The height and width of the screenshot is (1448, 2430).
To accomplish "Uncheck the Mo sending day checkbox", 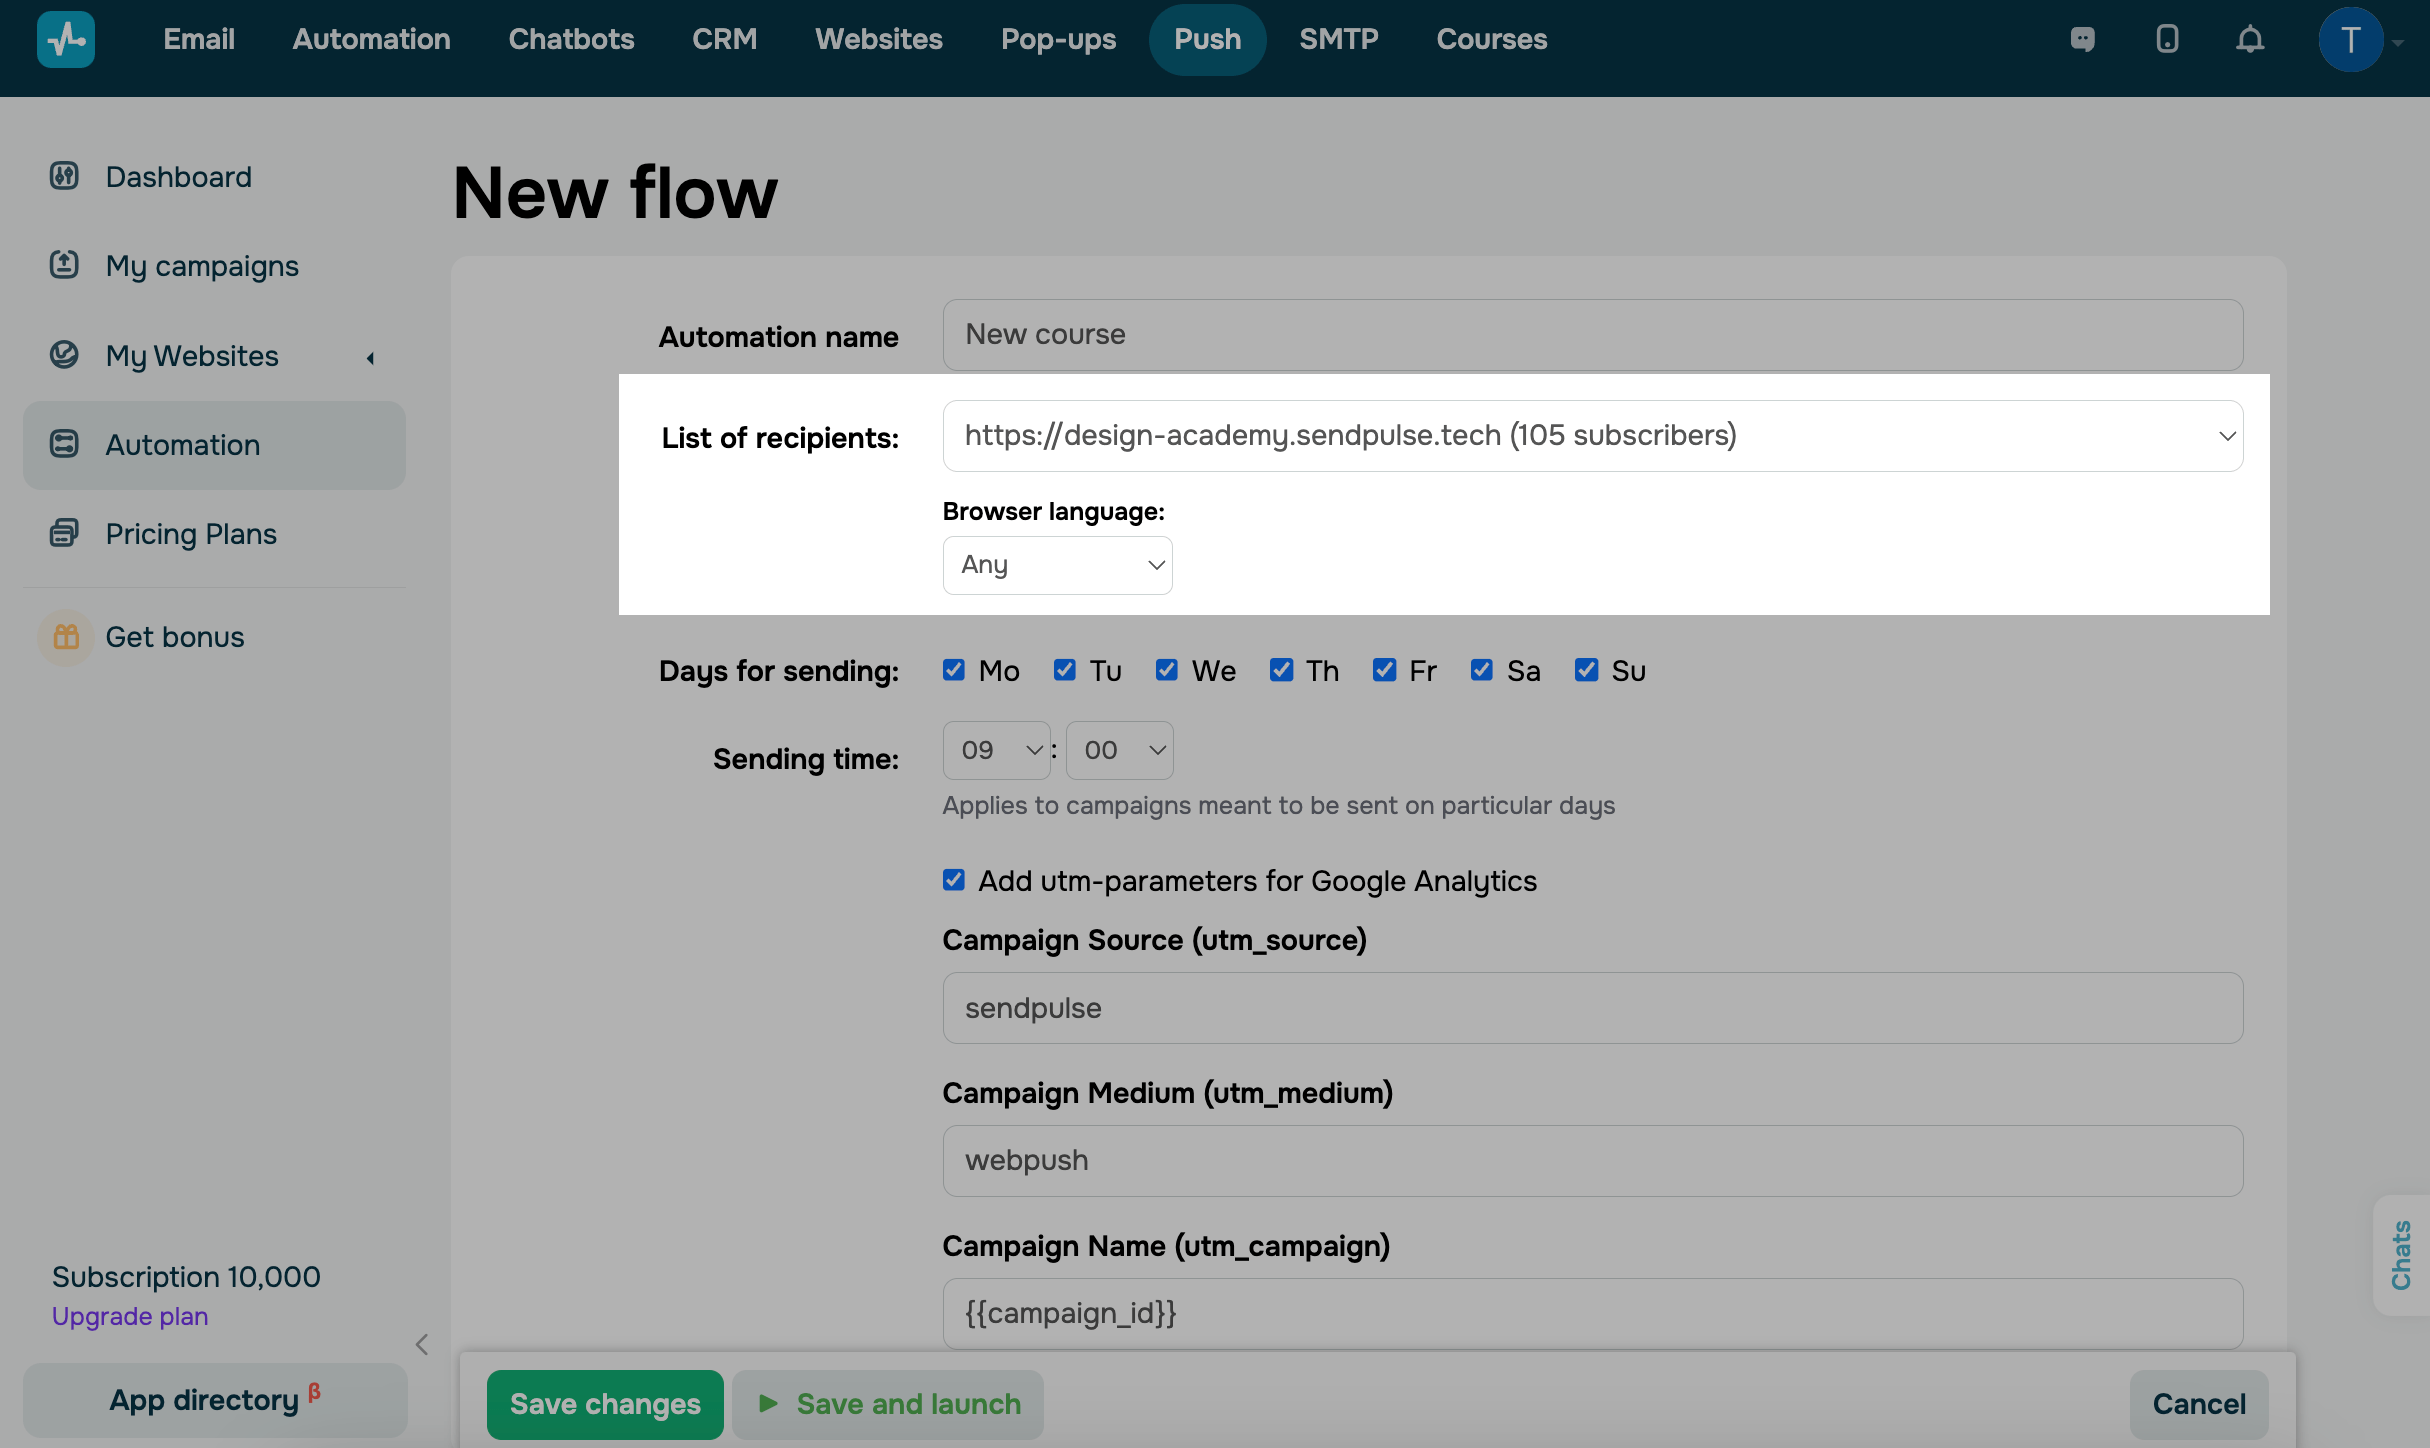I will 954,670.
